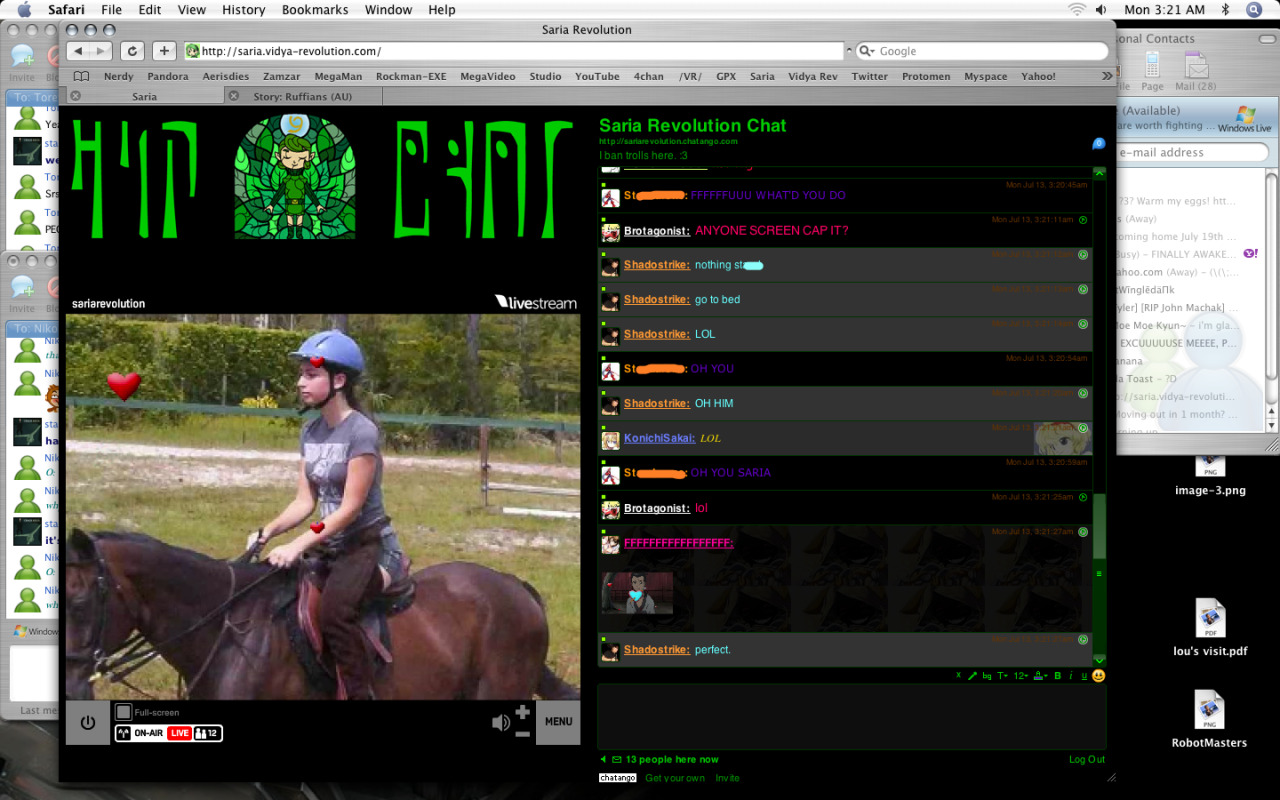1280x800 pixels.
Task: Show all bookmarks book icon
Action: click(x=82, y=76)
